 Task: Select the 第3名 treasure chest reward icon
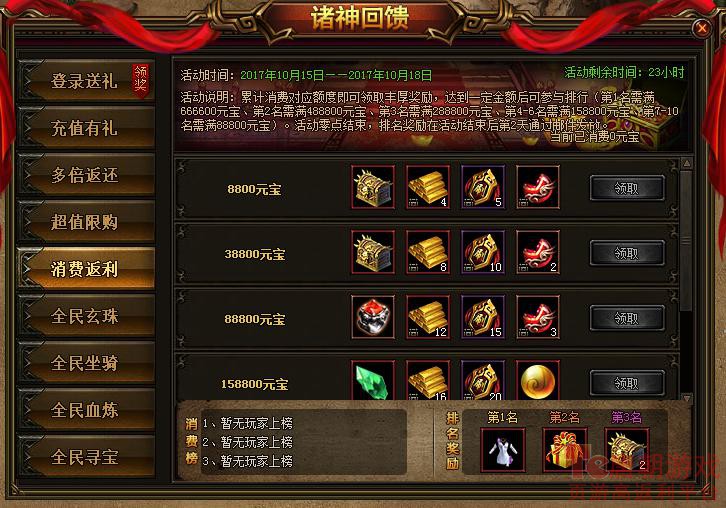coord(626,450)
